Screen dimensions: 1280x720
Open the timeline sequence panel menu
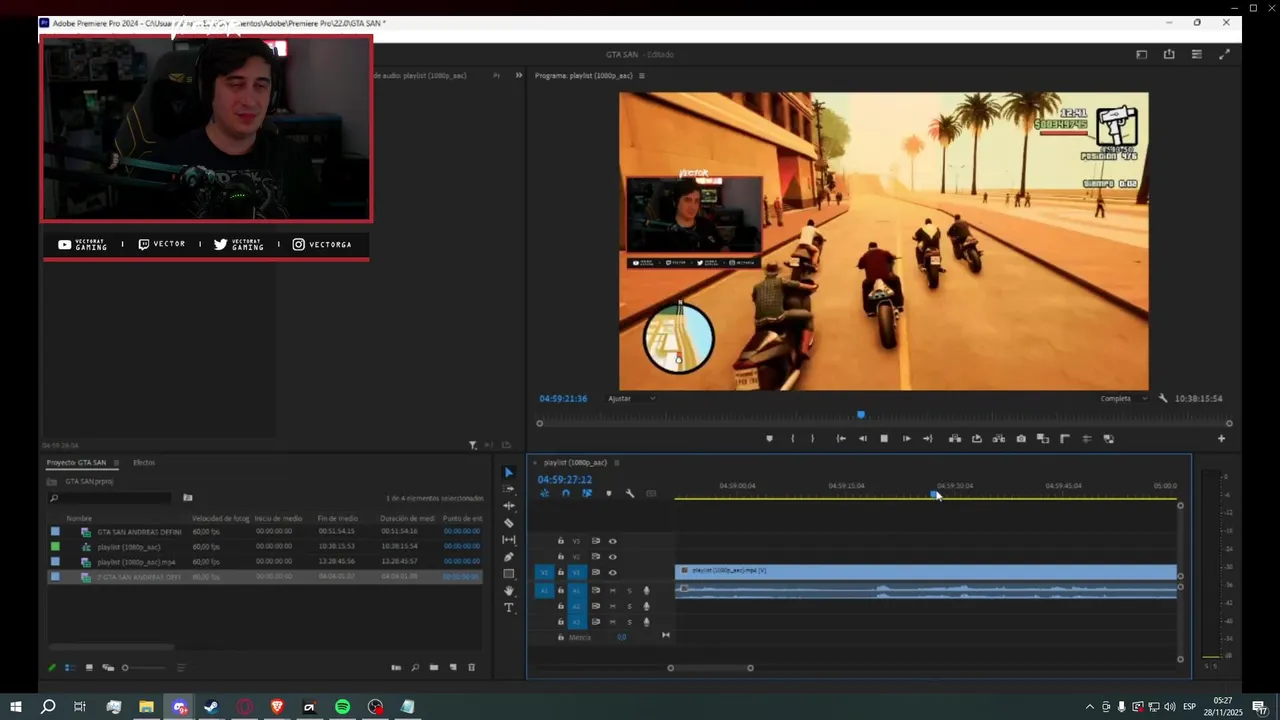(x=617, y=463)
